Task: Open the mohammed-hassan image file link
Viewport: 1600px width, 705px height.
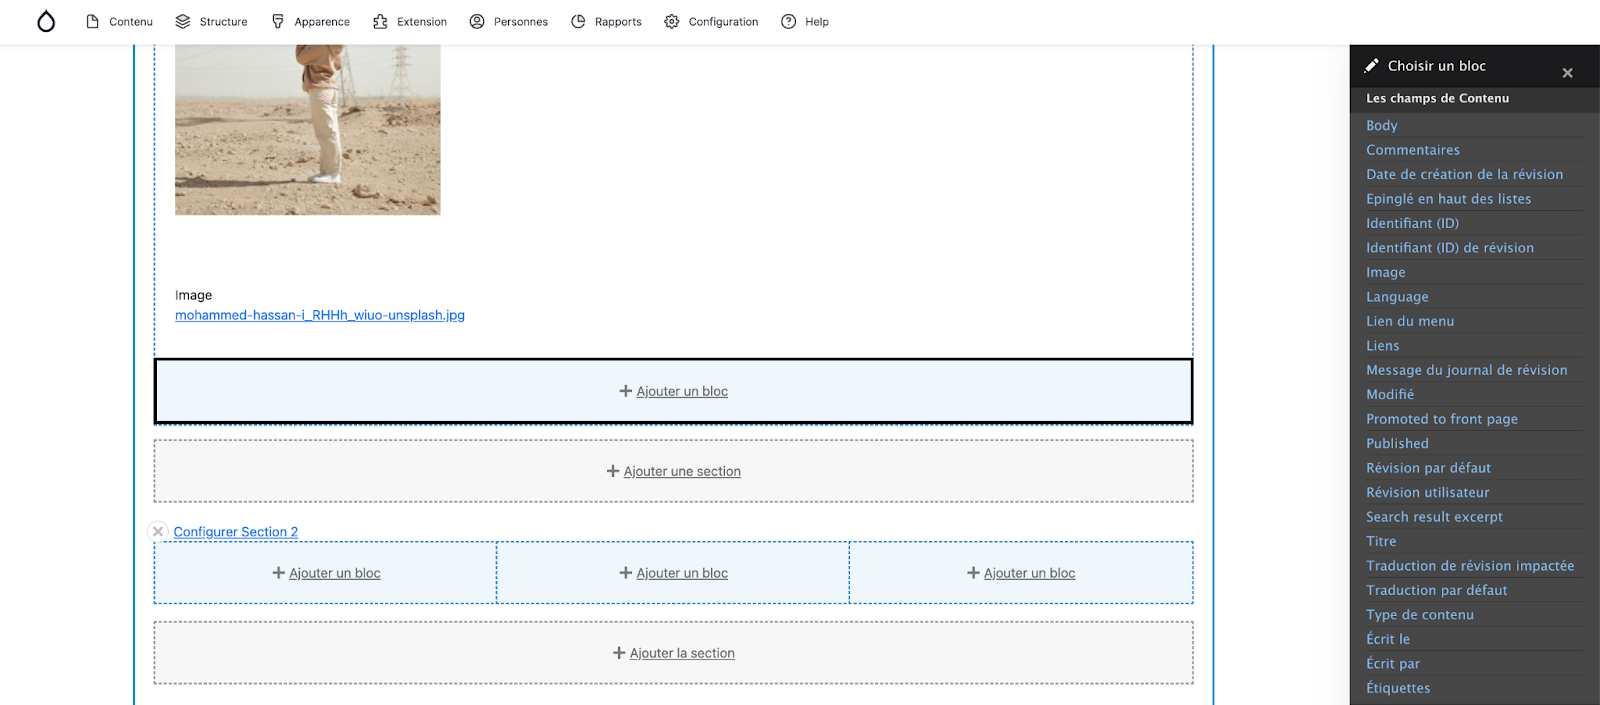Action: [x=320, y=316]
